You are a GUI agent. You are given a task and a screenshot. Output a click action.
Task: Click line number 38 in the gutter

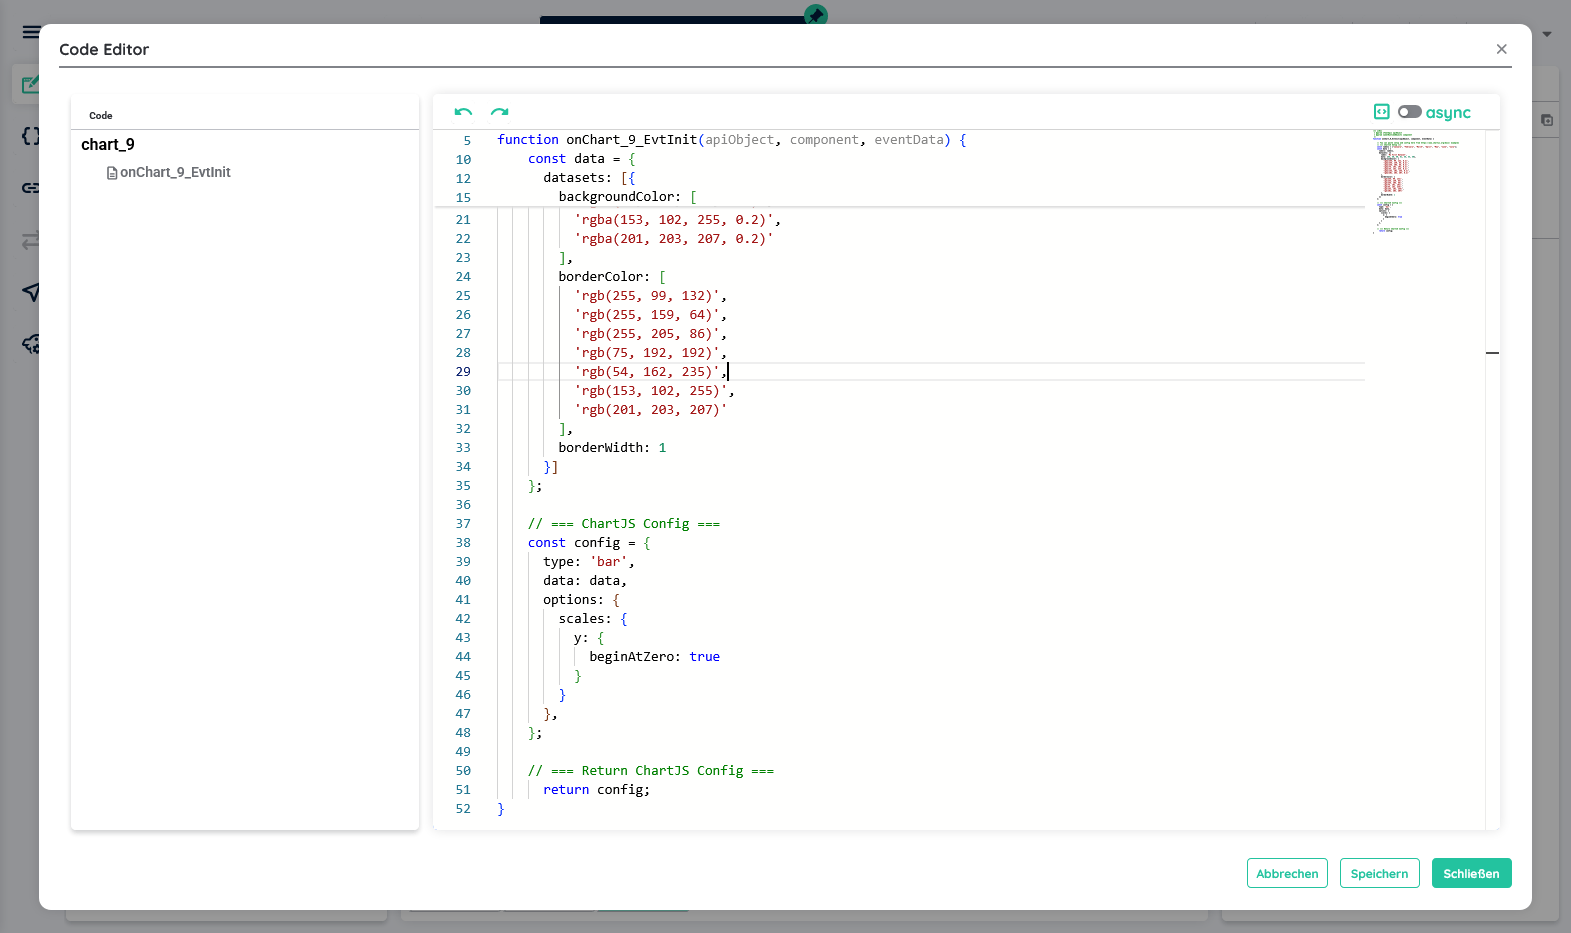tap(463, 543)
